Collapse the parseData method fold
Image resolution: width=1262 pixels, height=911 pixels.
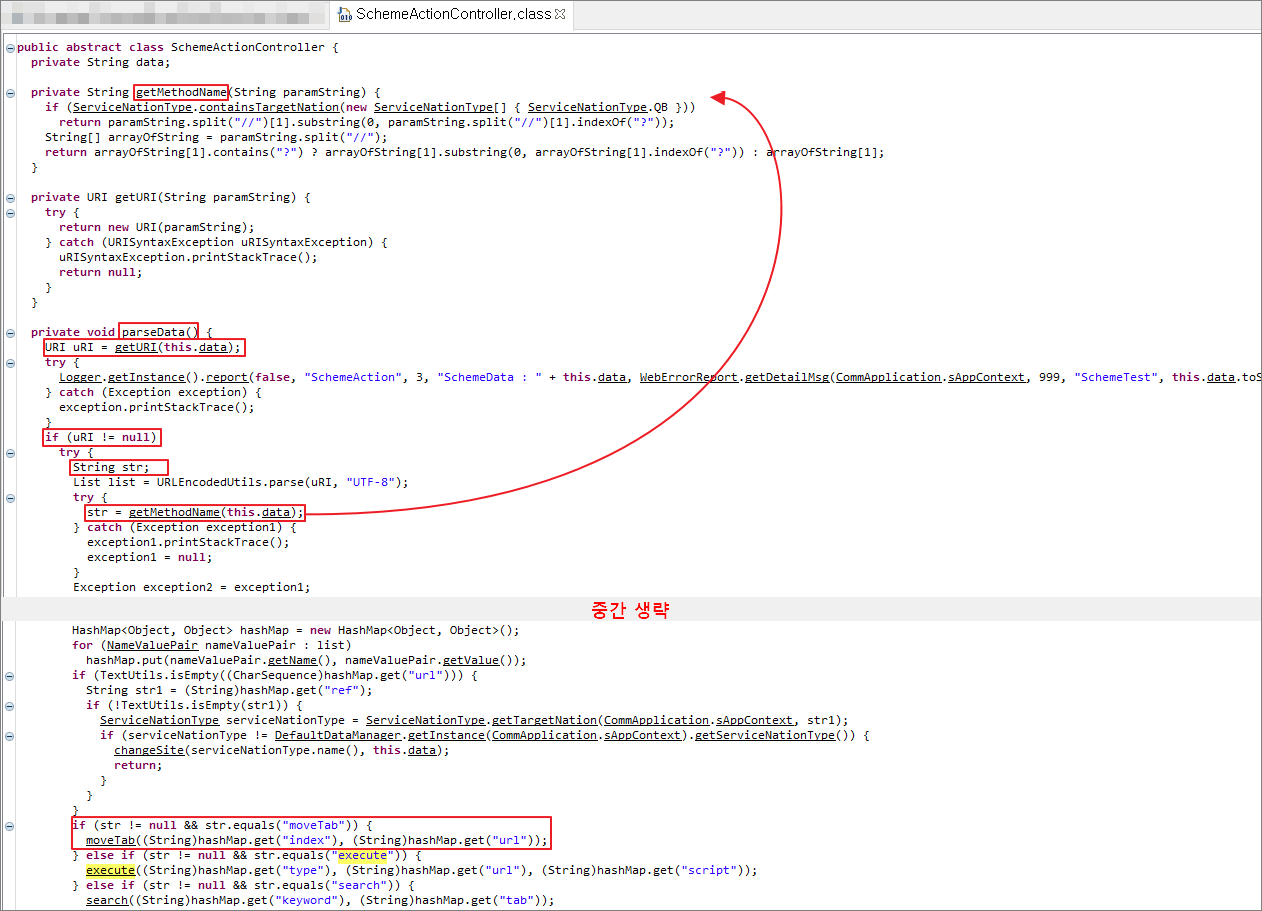click(10, 332)
